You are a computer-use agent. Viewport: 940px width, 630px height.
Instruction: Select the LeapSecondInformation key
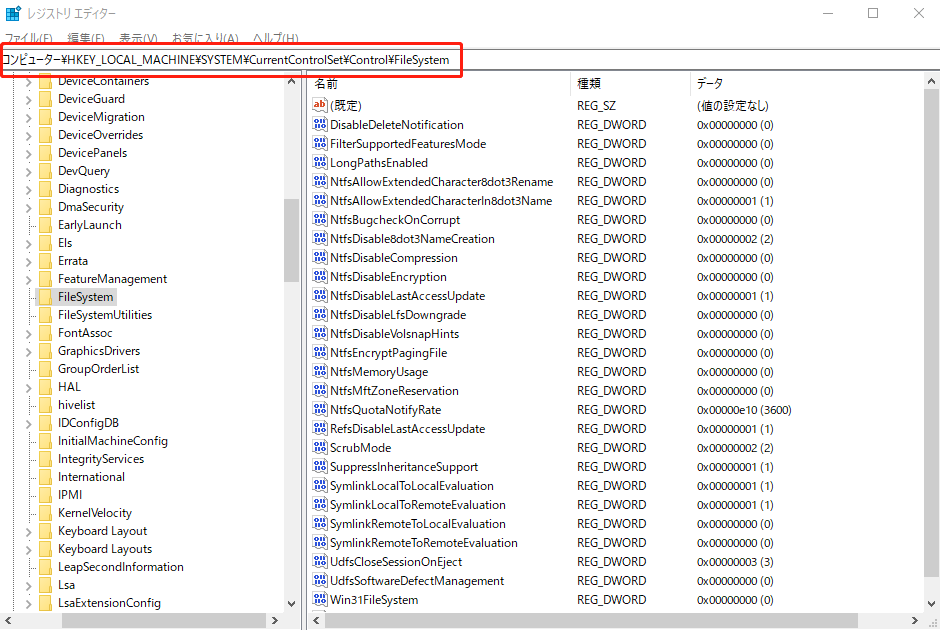pos(120,566)
